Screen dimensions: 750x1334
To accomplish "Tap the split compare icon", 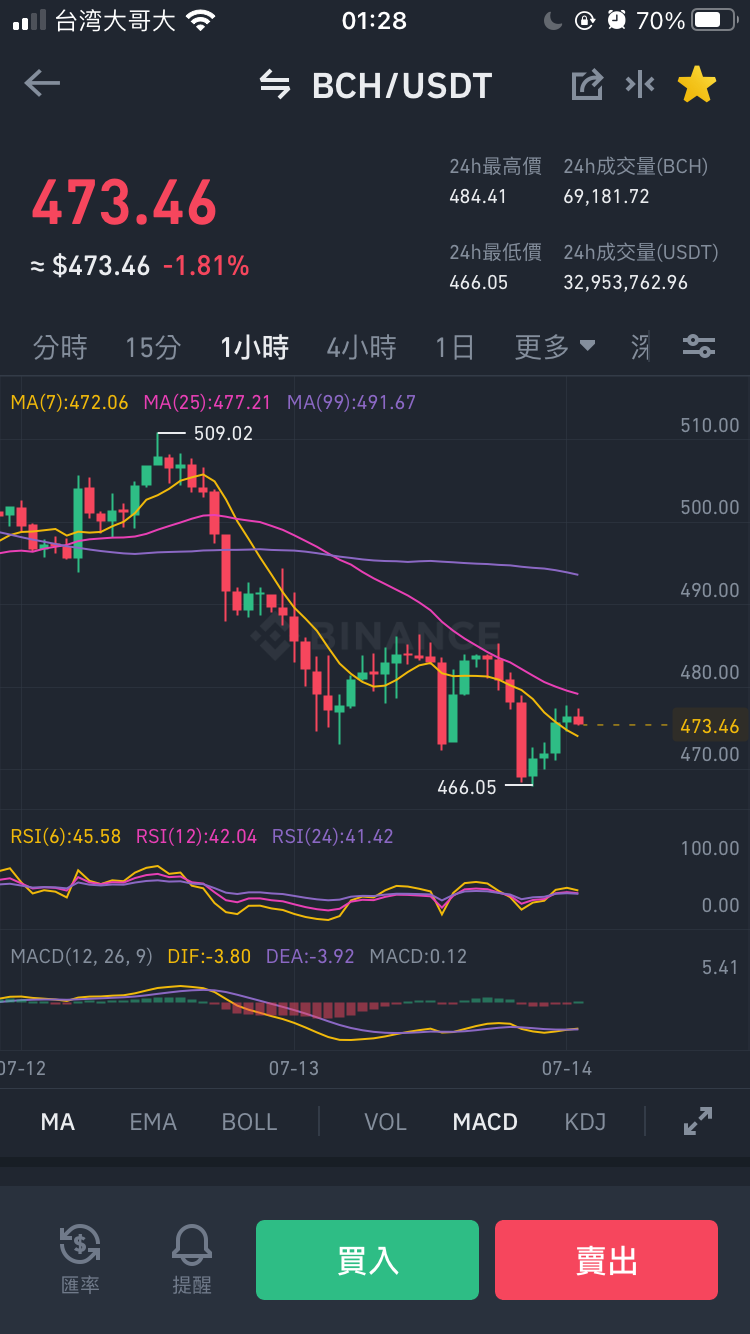I will [640, 85].
